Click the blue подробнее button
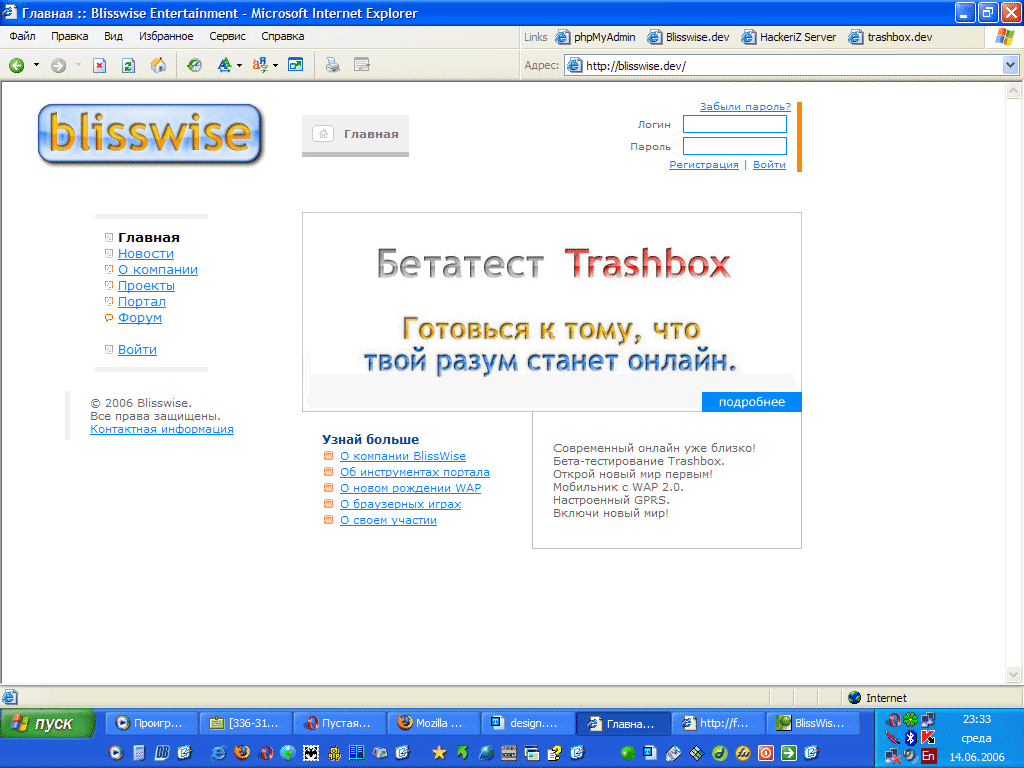The image size is (1024, 768). [752, 402]
